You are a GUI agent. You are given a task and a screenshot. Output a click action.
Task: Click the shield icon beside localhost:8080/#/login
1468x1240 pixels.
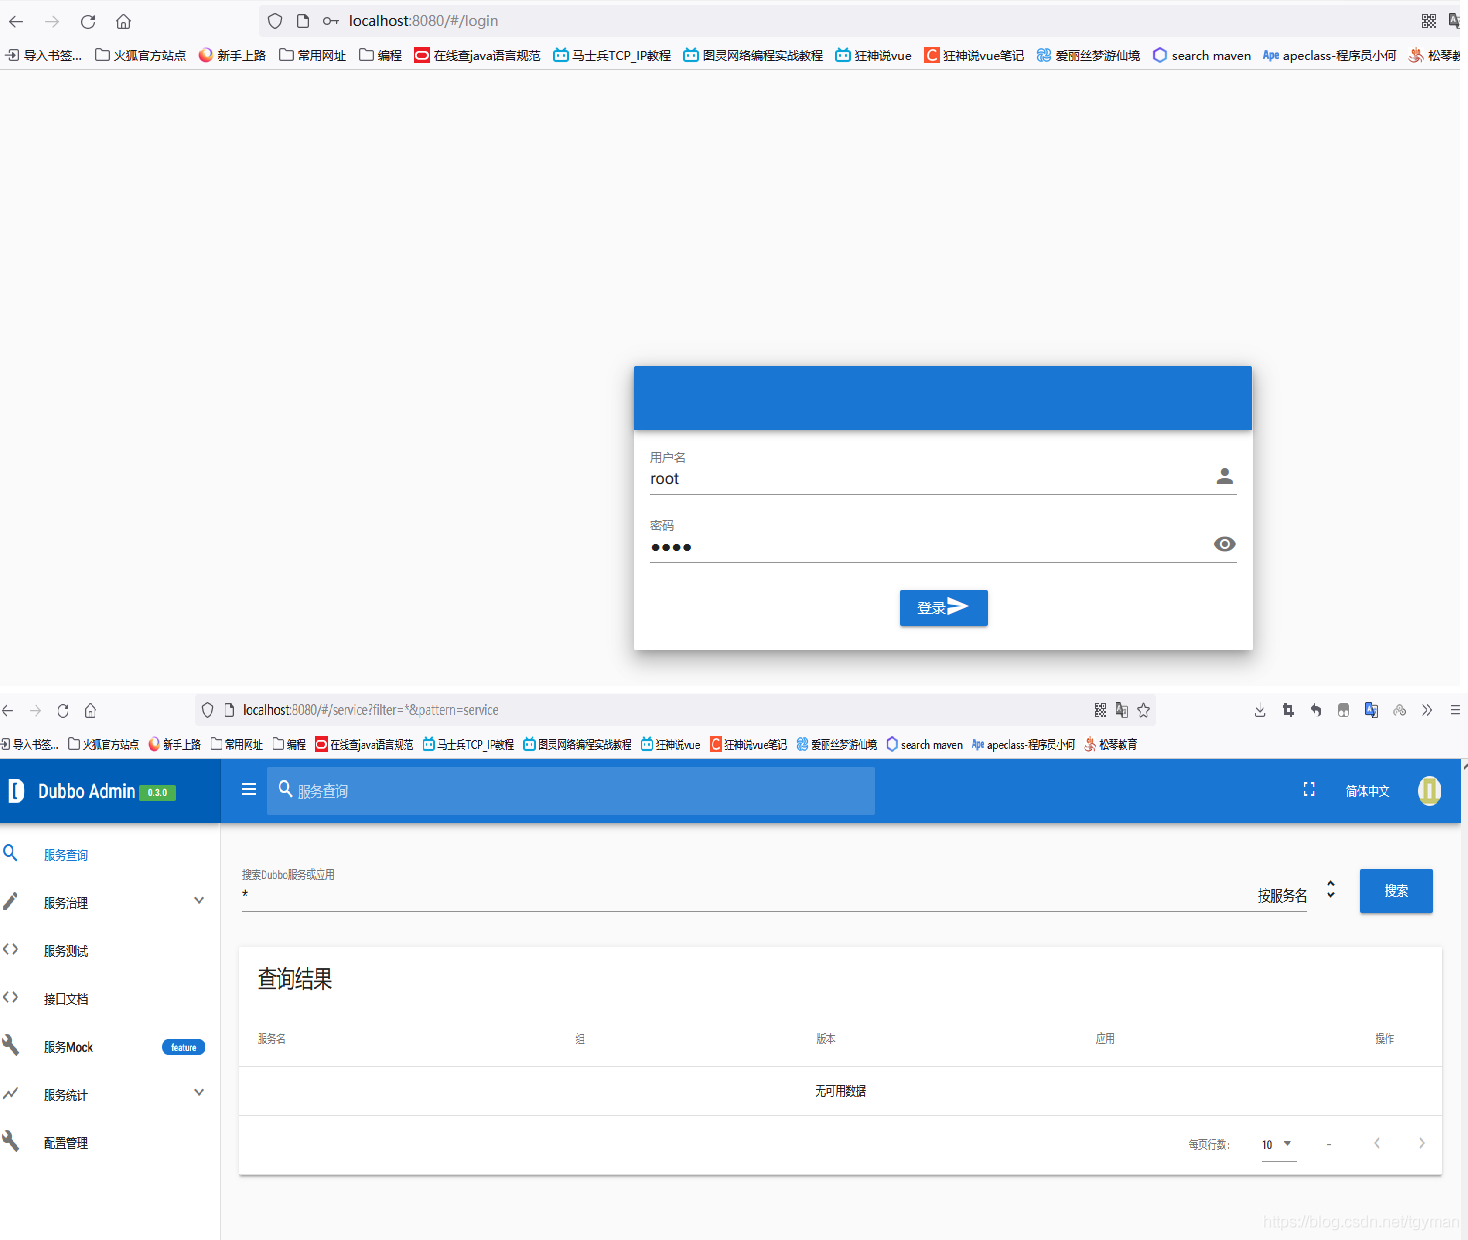tap(275, 21)
